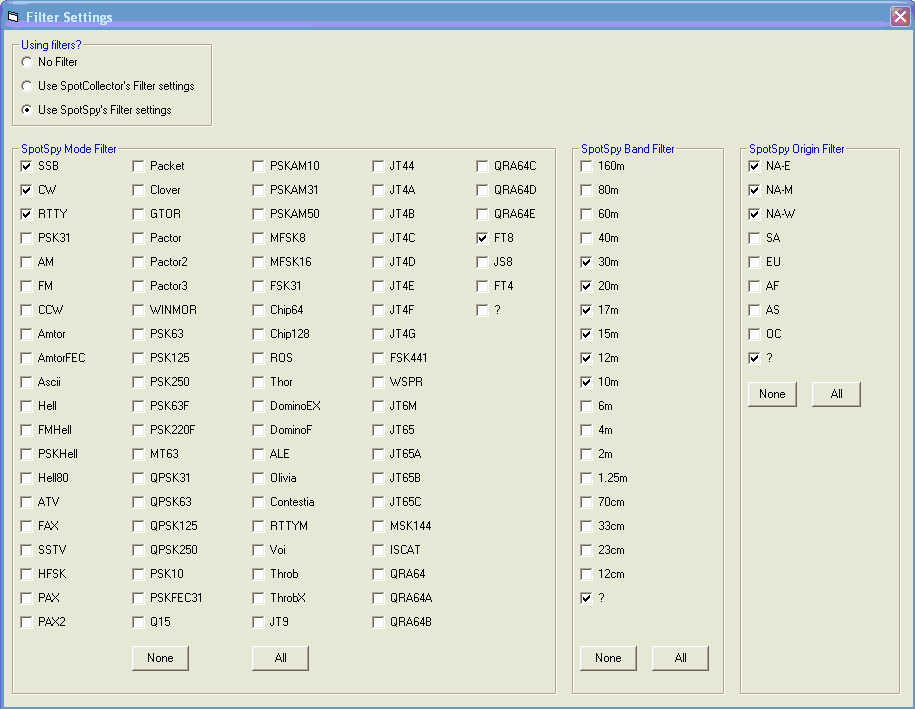Disable the RTTY mode filter
This screenshot has width=915, height=709.
click(26, 214)
